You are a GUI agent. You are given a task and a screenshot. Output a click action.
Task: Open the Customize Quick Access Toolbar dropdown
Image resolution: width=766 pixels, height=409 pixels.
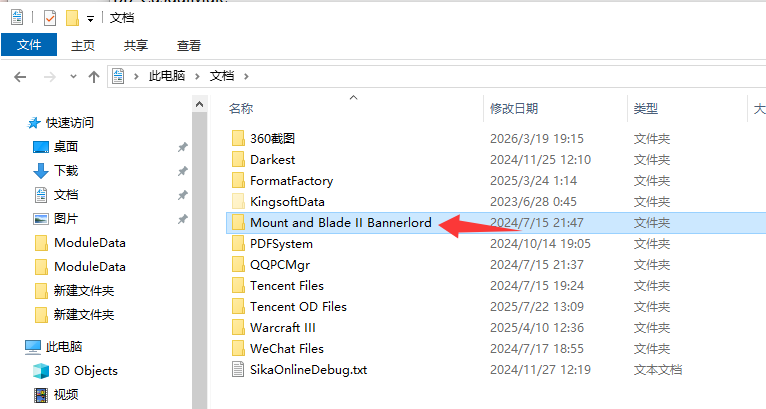[90, 19]
